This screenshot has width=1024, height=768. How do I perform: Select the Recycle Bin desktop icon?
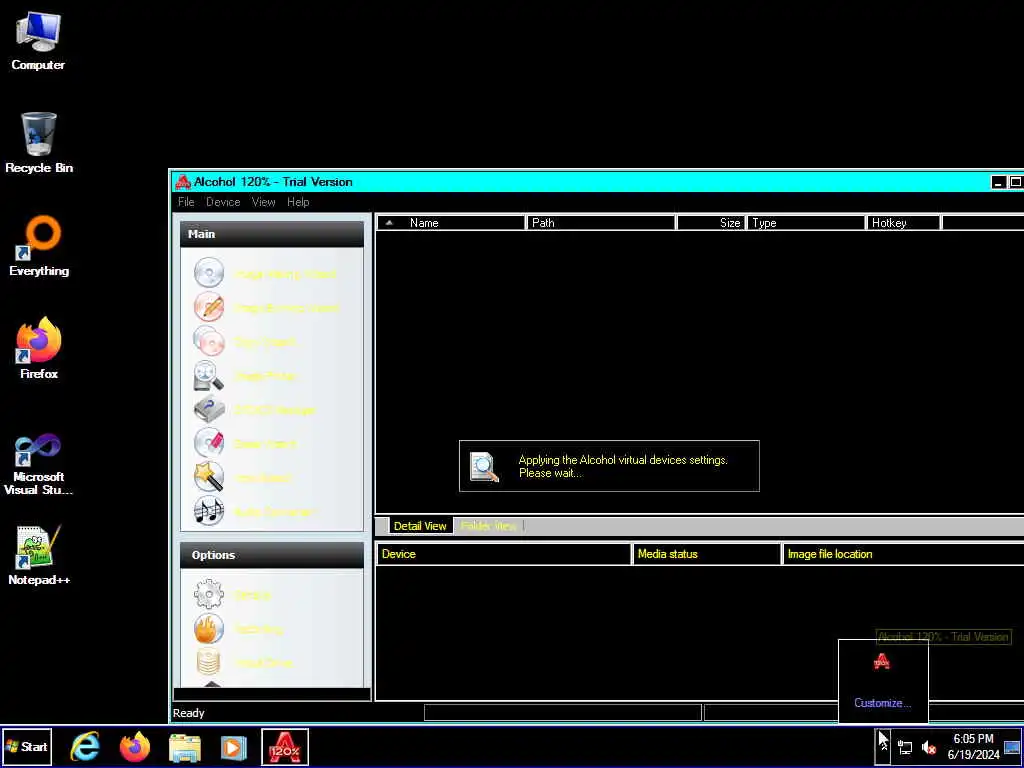pos(39,144)
